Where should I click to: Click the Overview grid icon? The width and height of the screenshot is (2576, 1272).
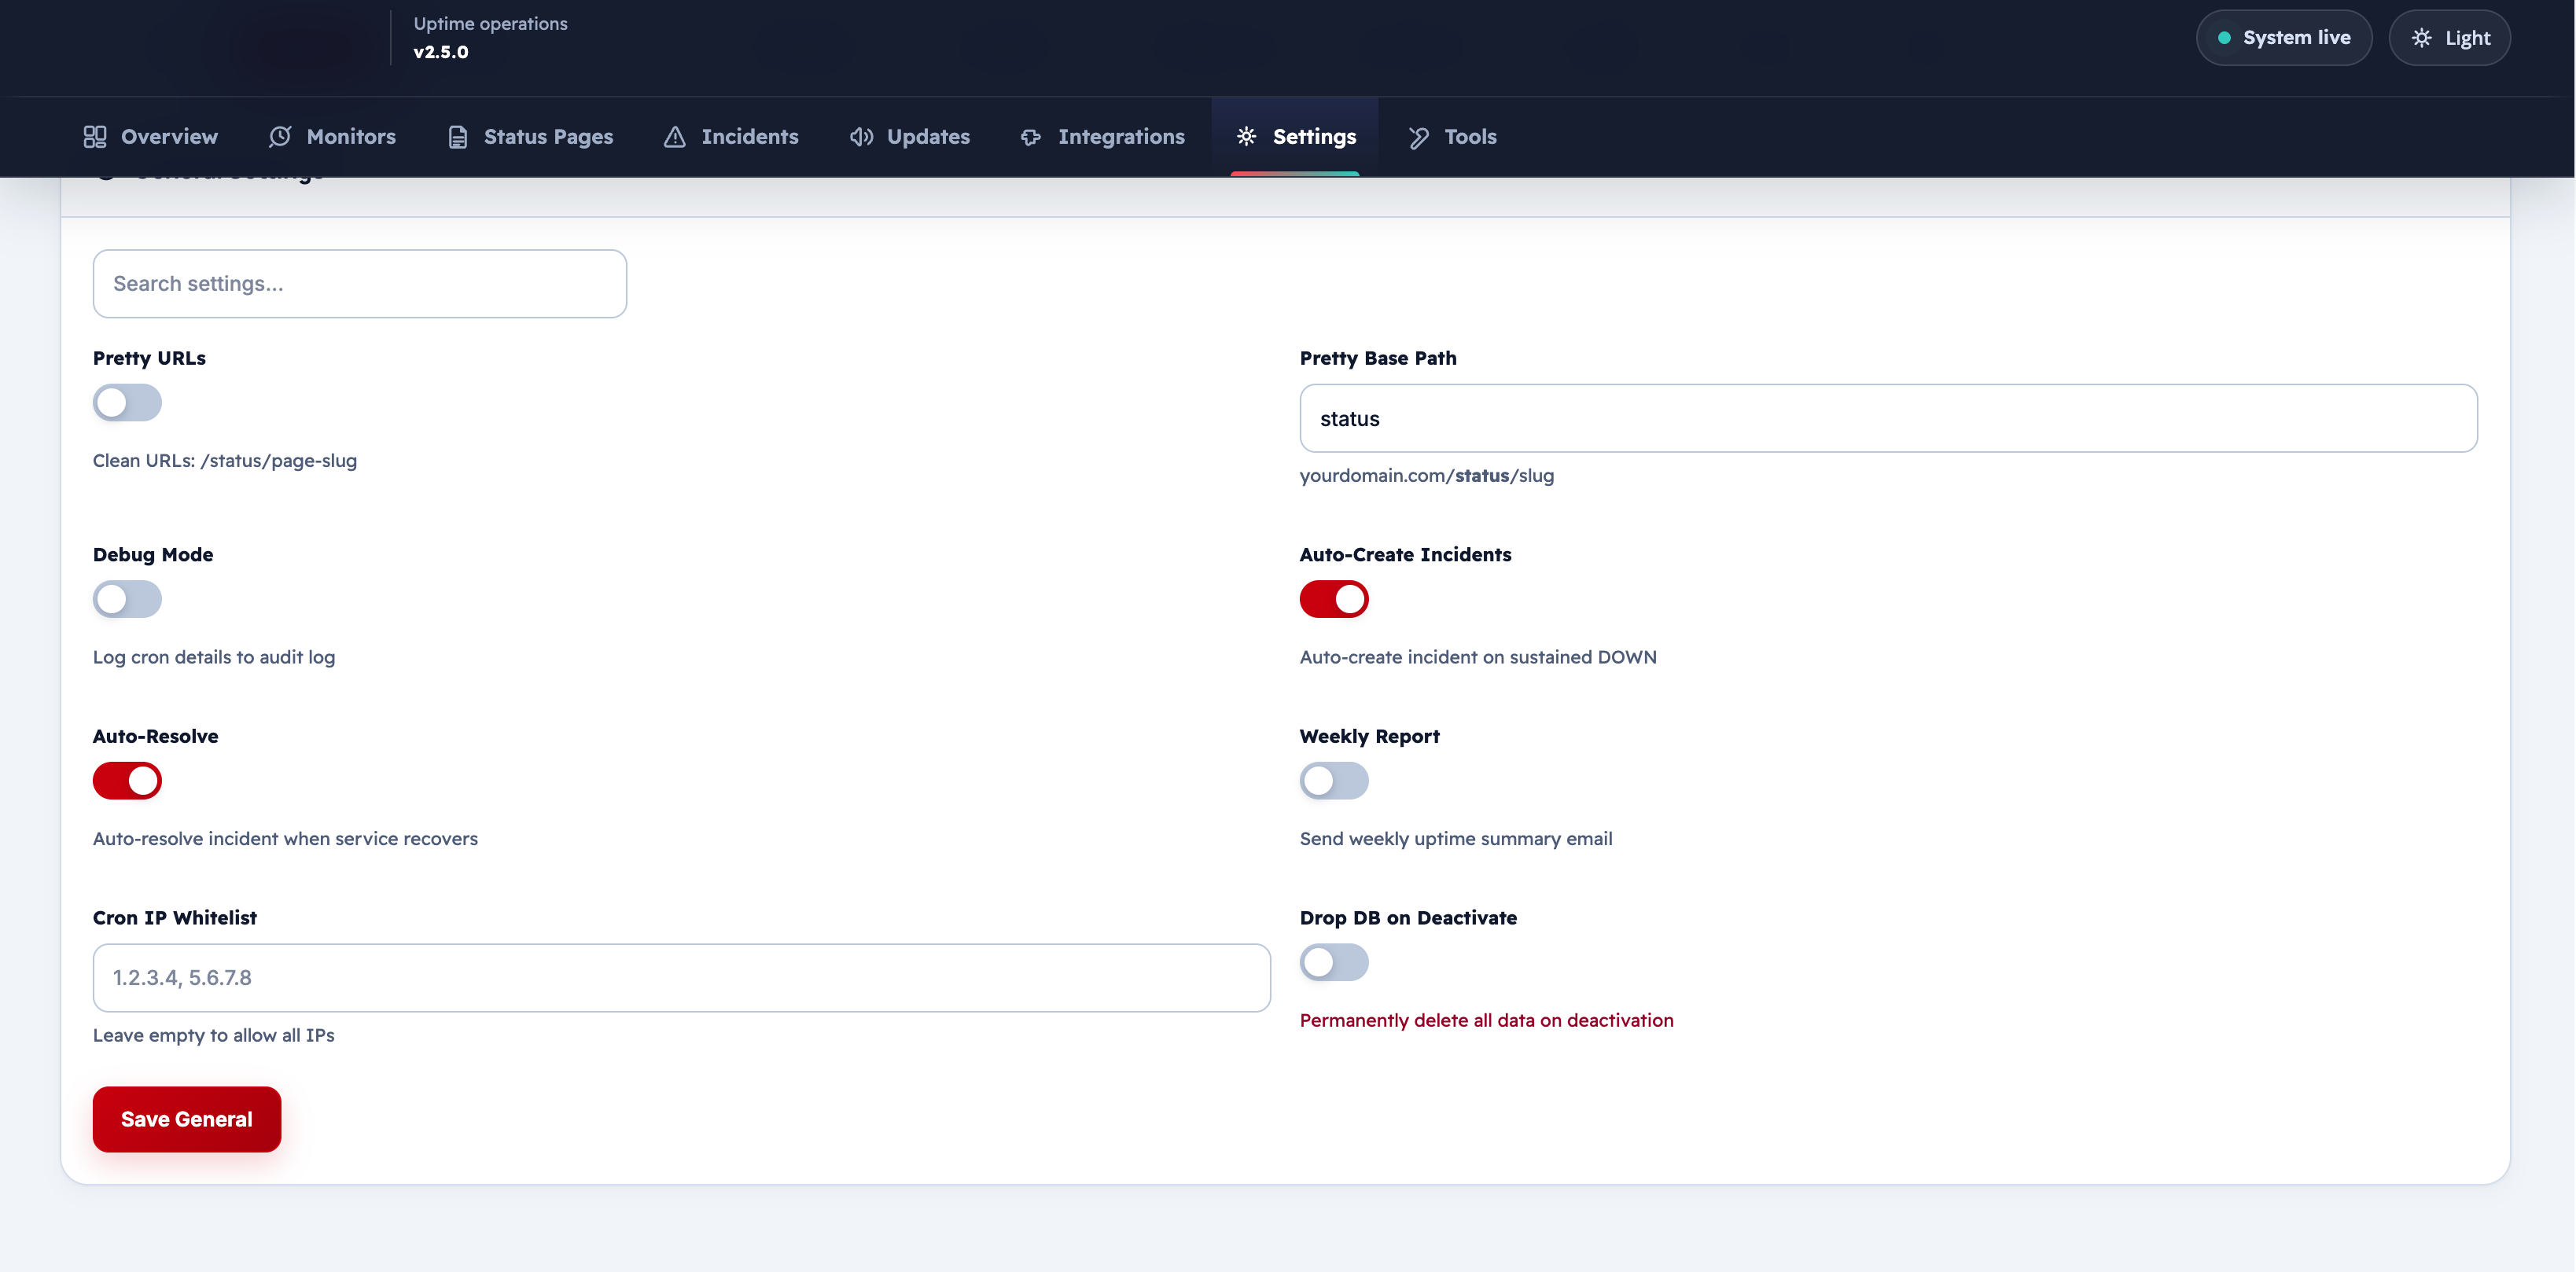pos(95,137)
